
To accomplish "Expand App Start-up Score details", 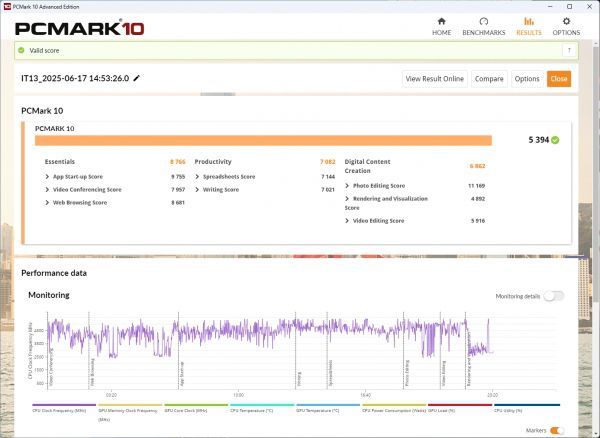I will [47, 177].
